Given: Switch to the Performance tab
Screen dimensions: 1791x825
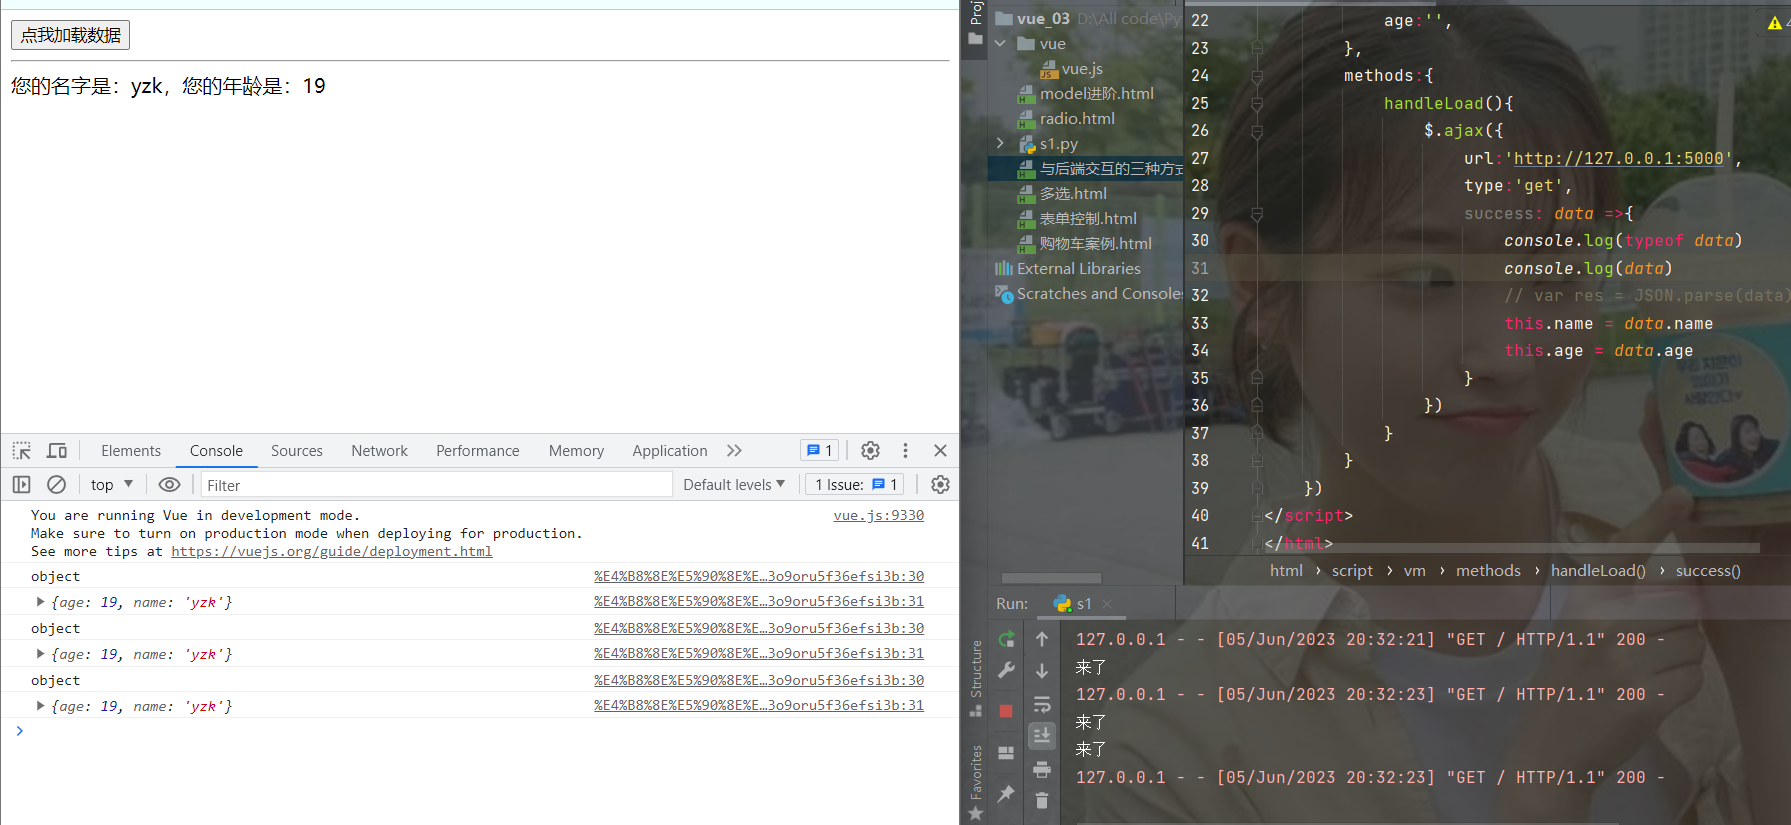Looking at the screenshot, I should coord(478,451).
